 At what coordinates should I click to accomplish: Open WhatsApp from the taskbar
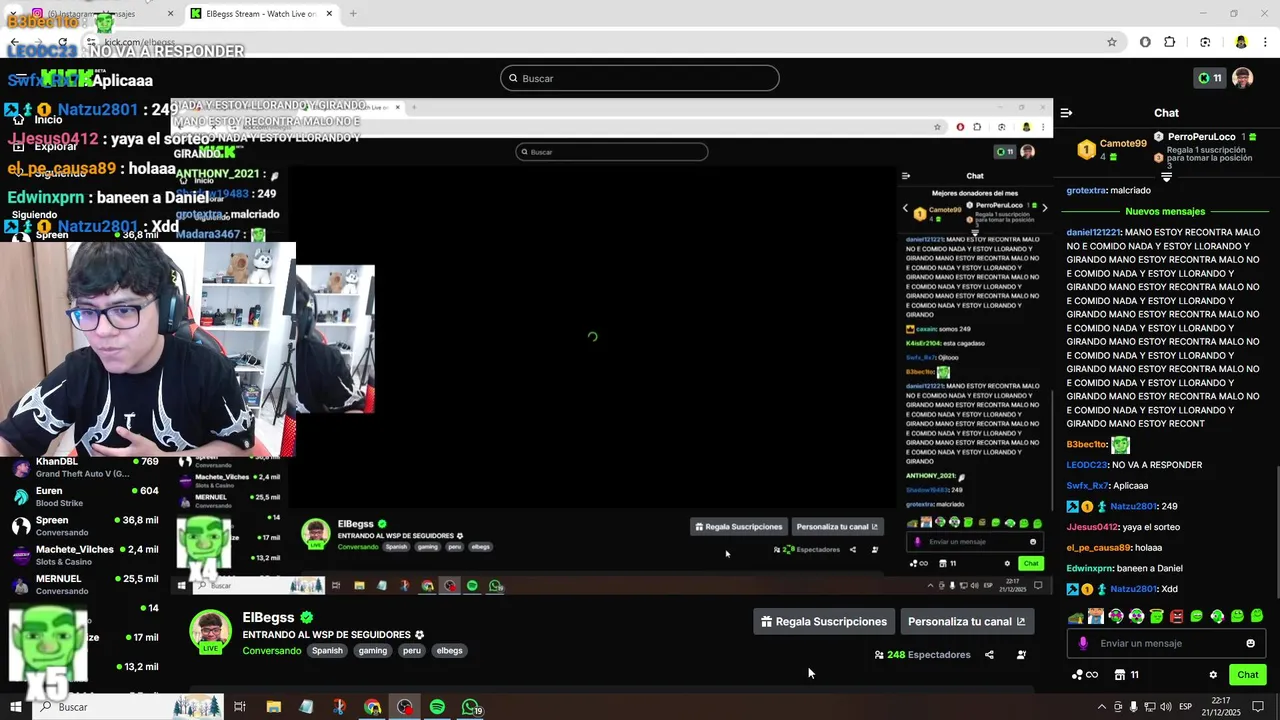(x=470, y=707)
